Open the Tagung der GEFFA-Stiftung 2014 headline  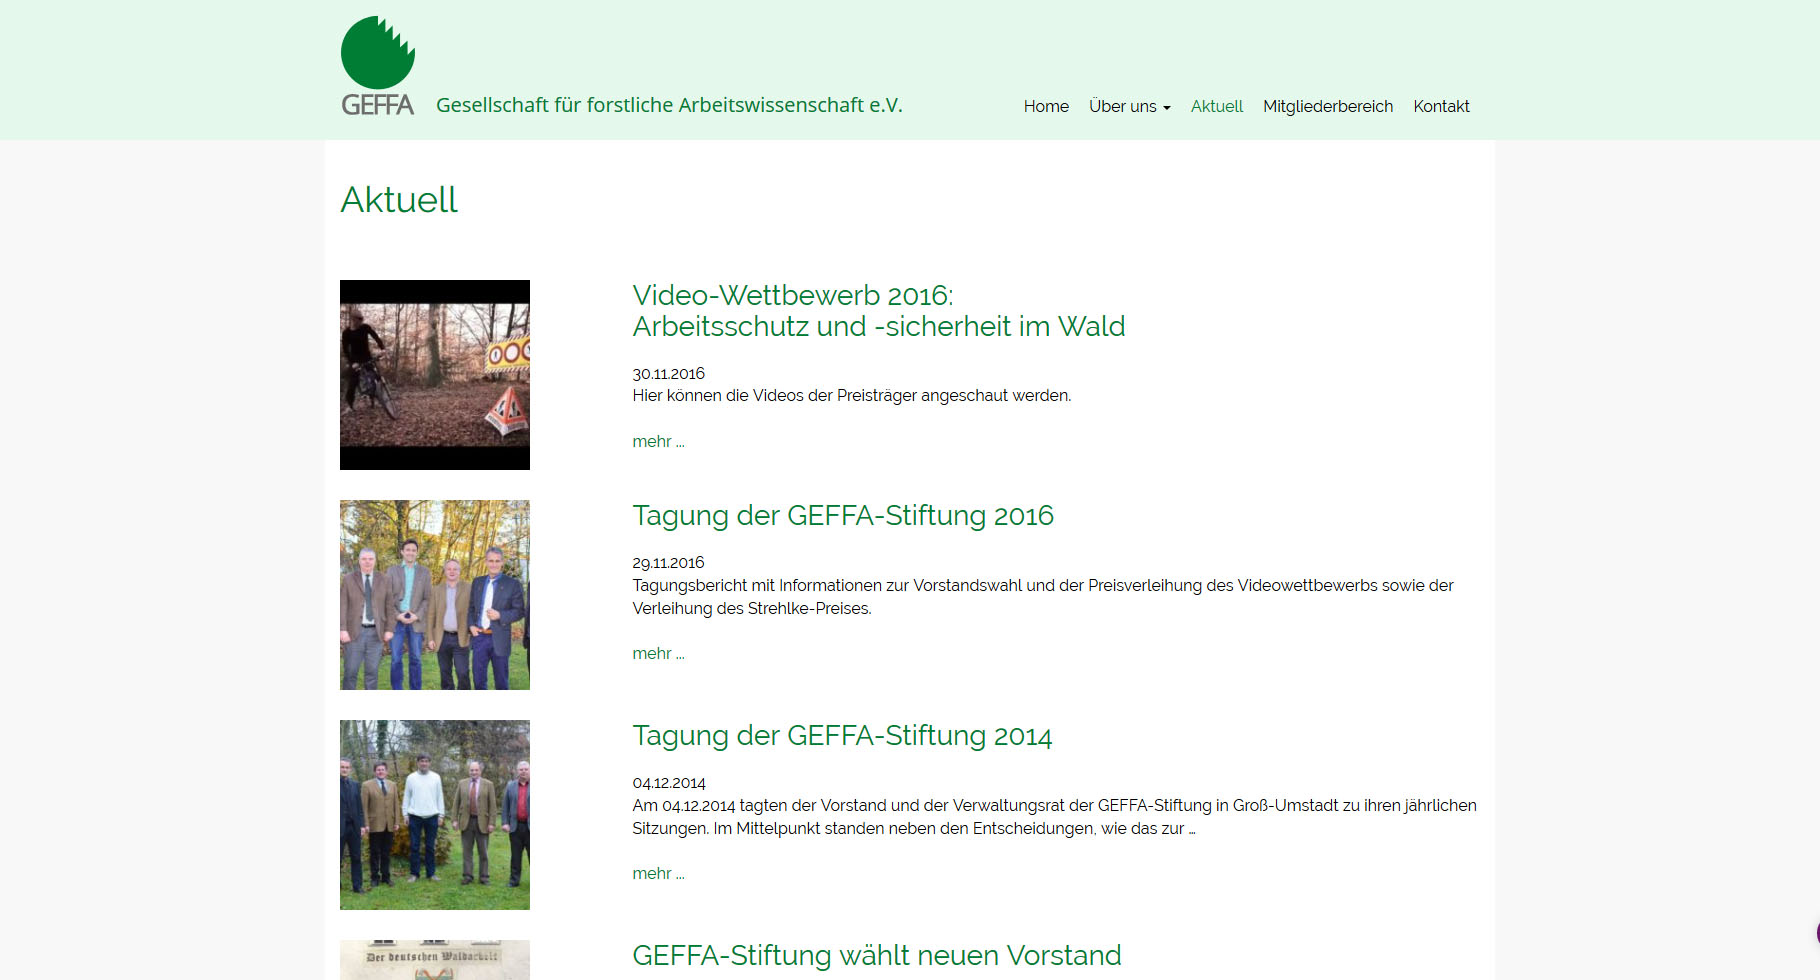coord(841,735)
